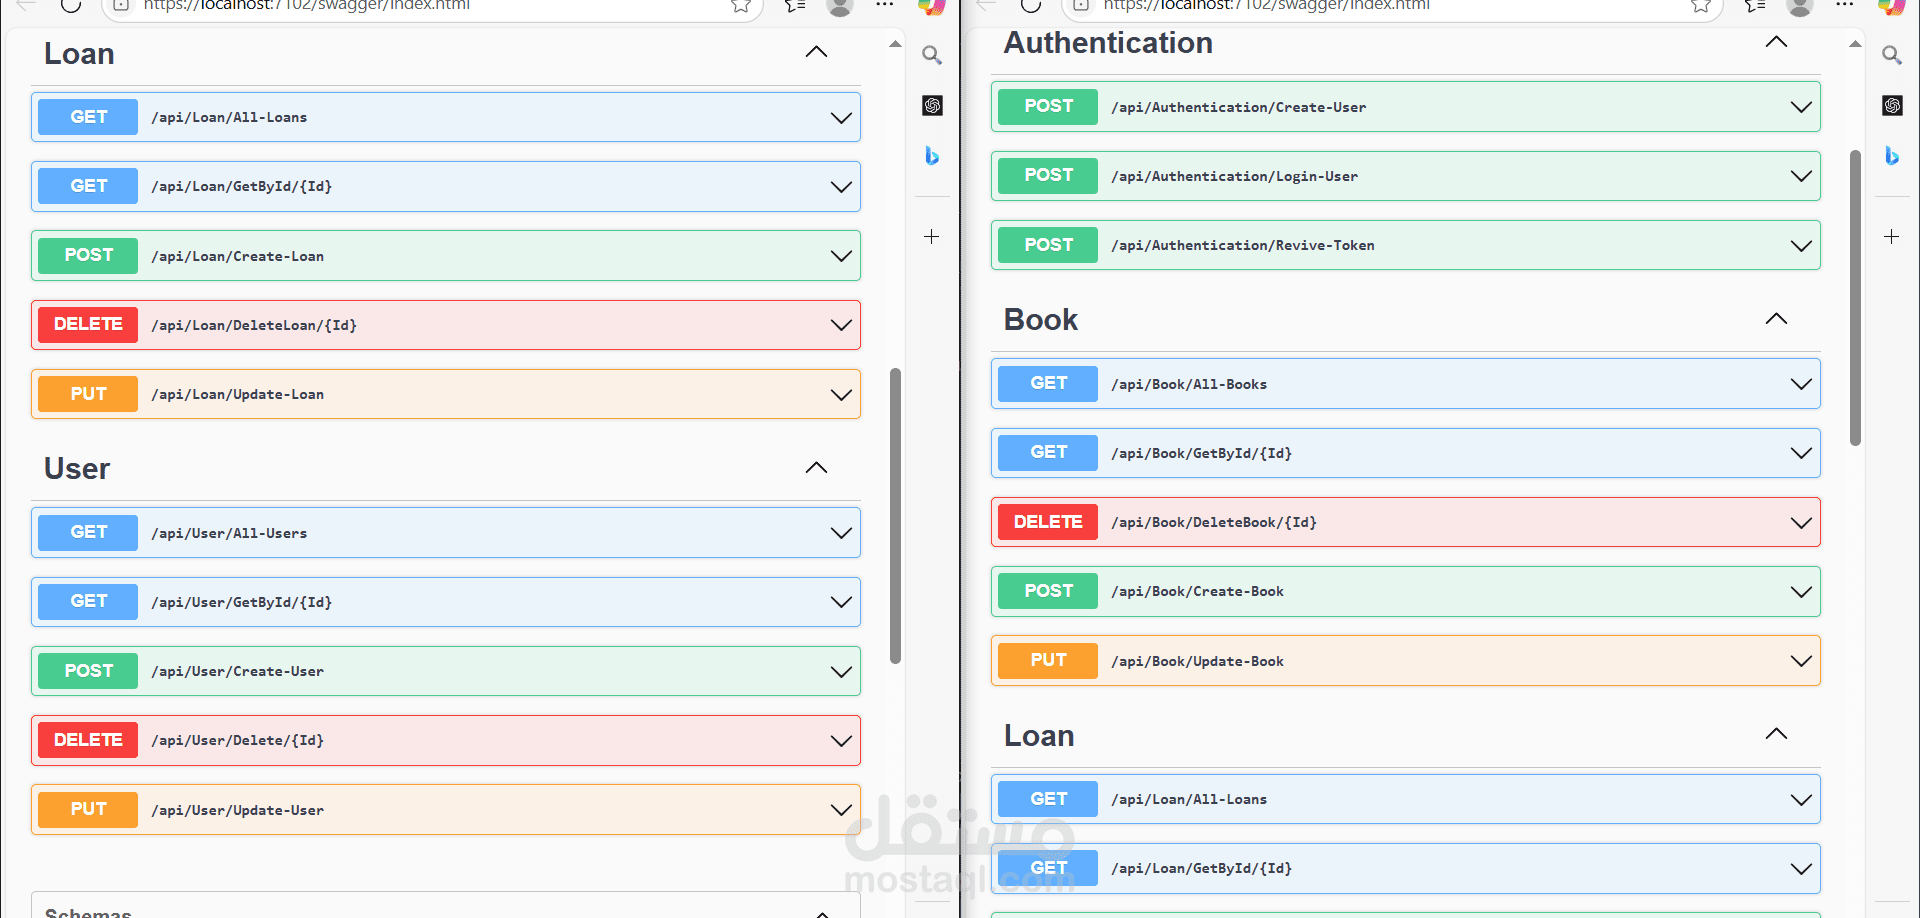Expand POST /api/User/Create-User chevron
Image resolution: width=1920 pixels, height=918 pixels.
[841, 672]
